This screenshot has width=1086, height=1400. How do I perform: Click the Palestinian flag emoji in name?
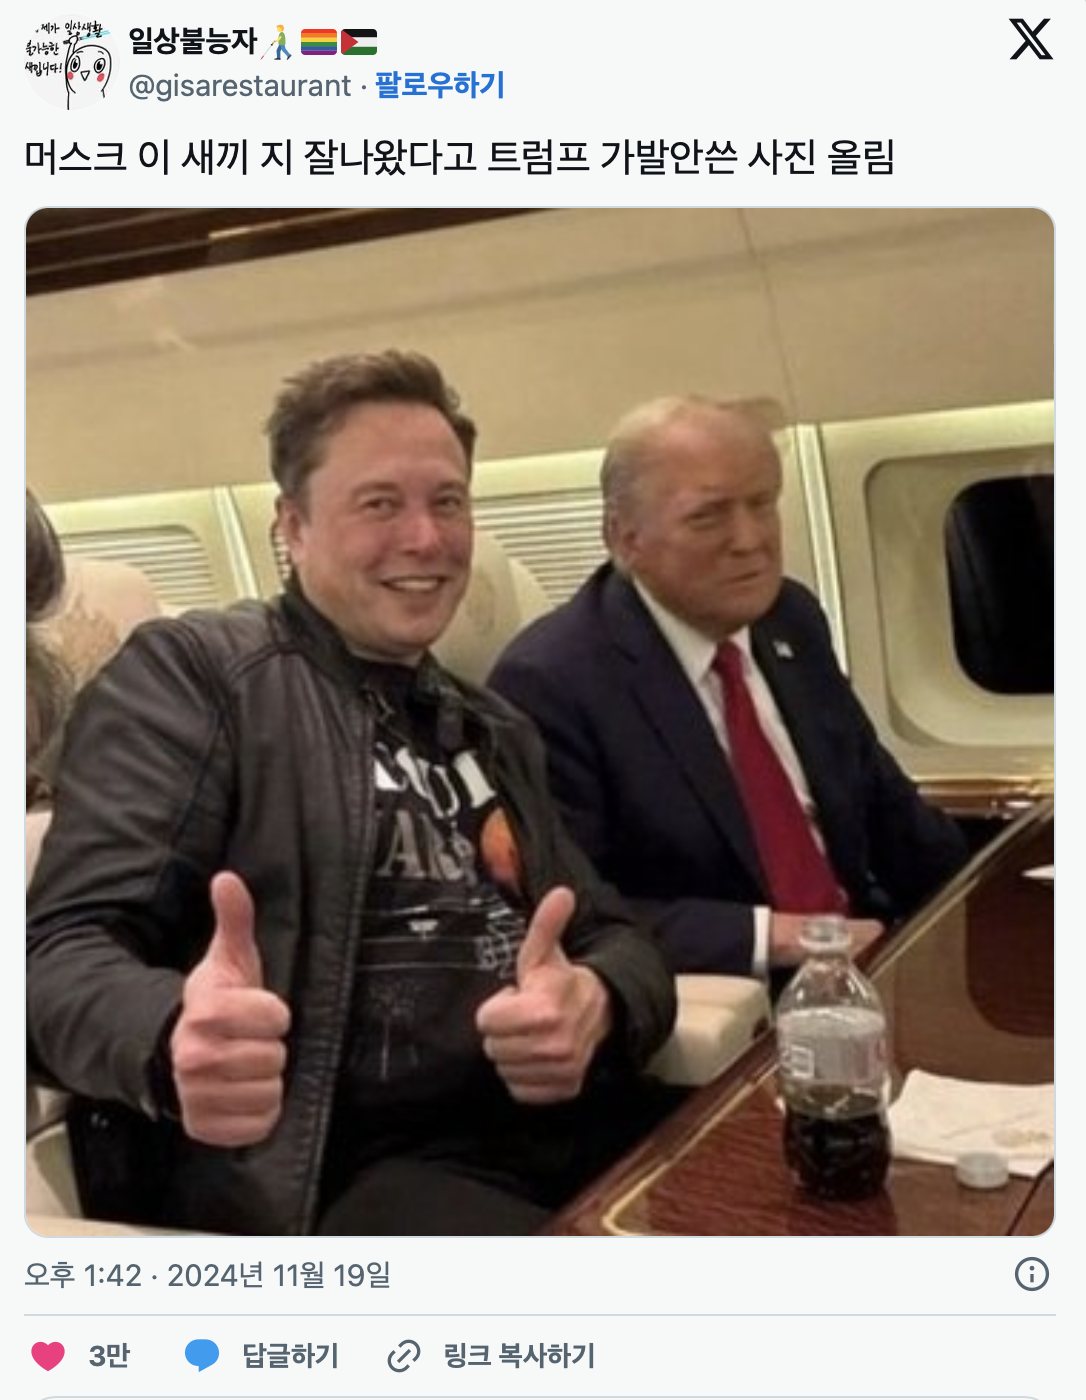359,42
